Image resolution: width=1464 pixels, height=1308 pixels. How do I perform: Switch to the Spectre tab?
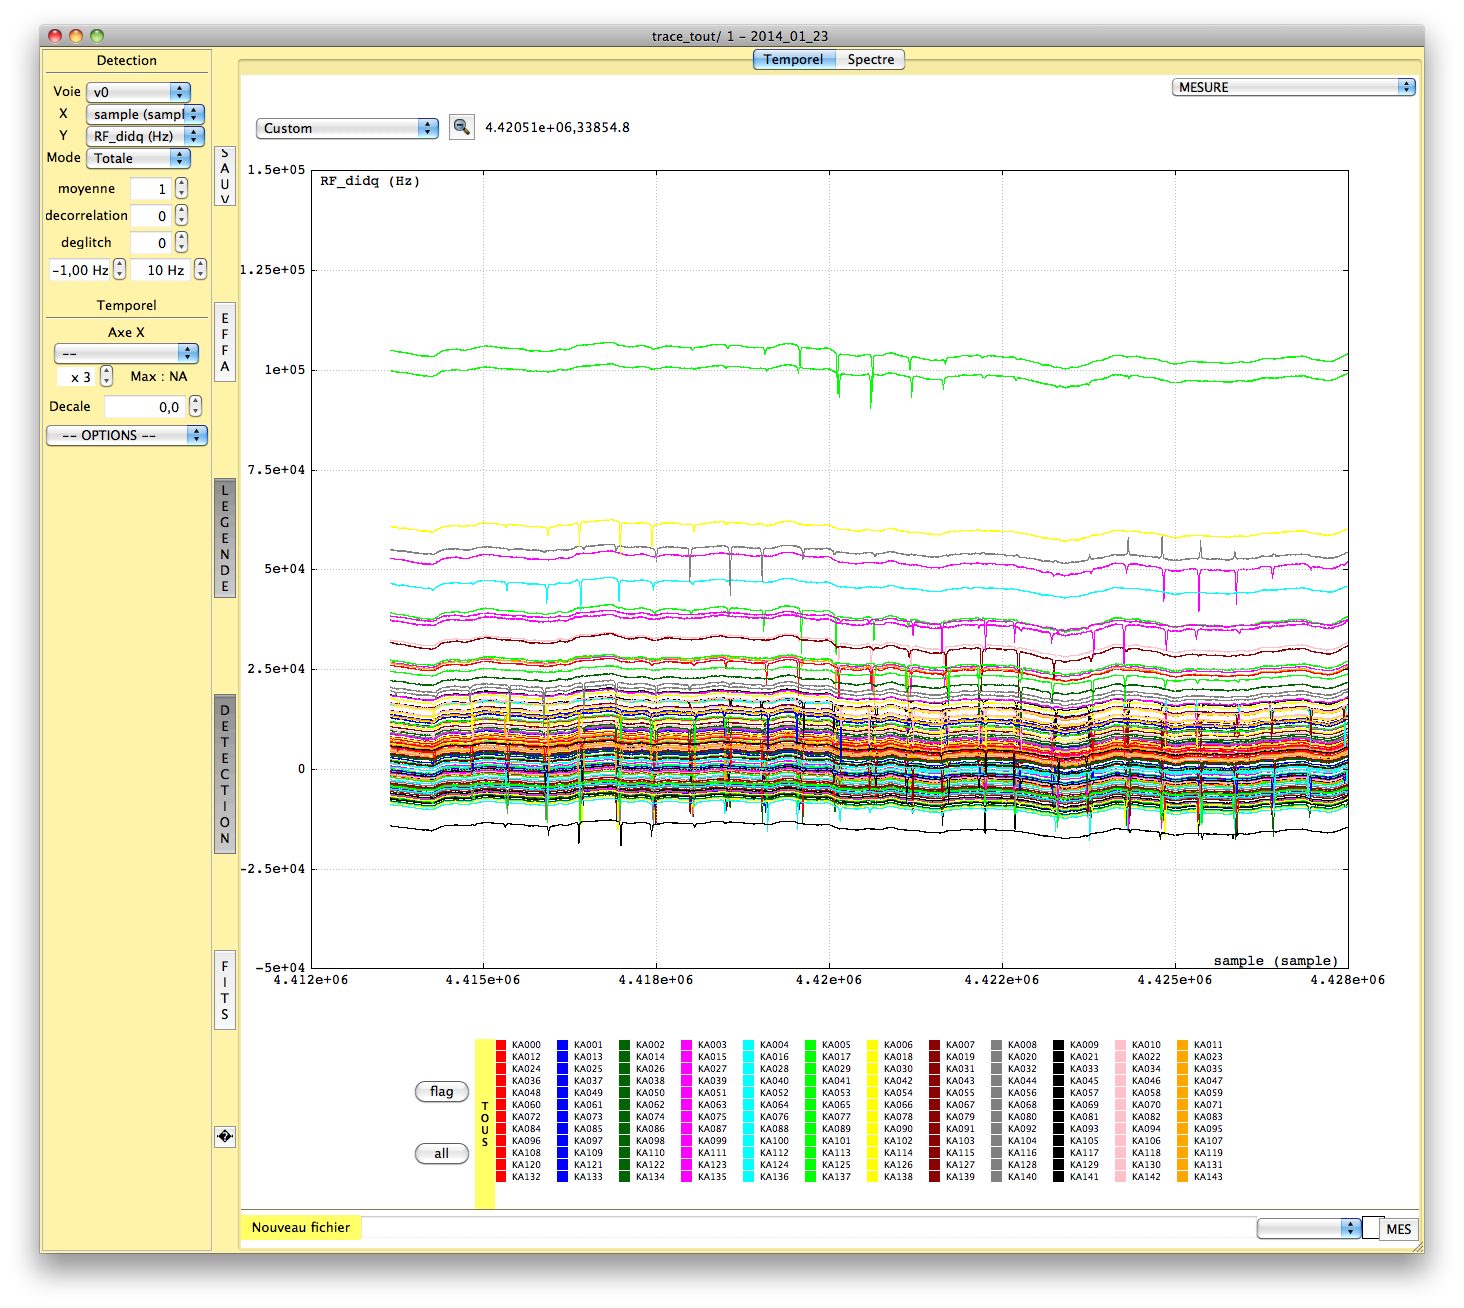(870, 60)
